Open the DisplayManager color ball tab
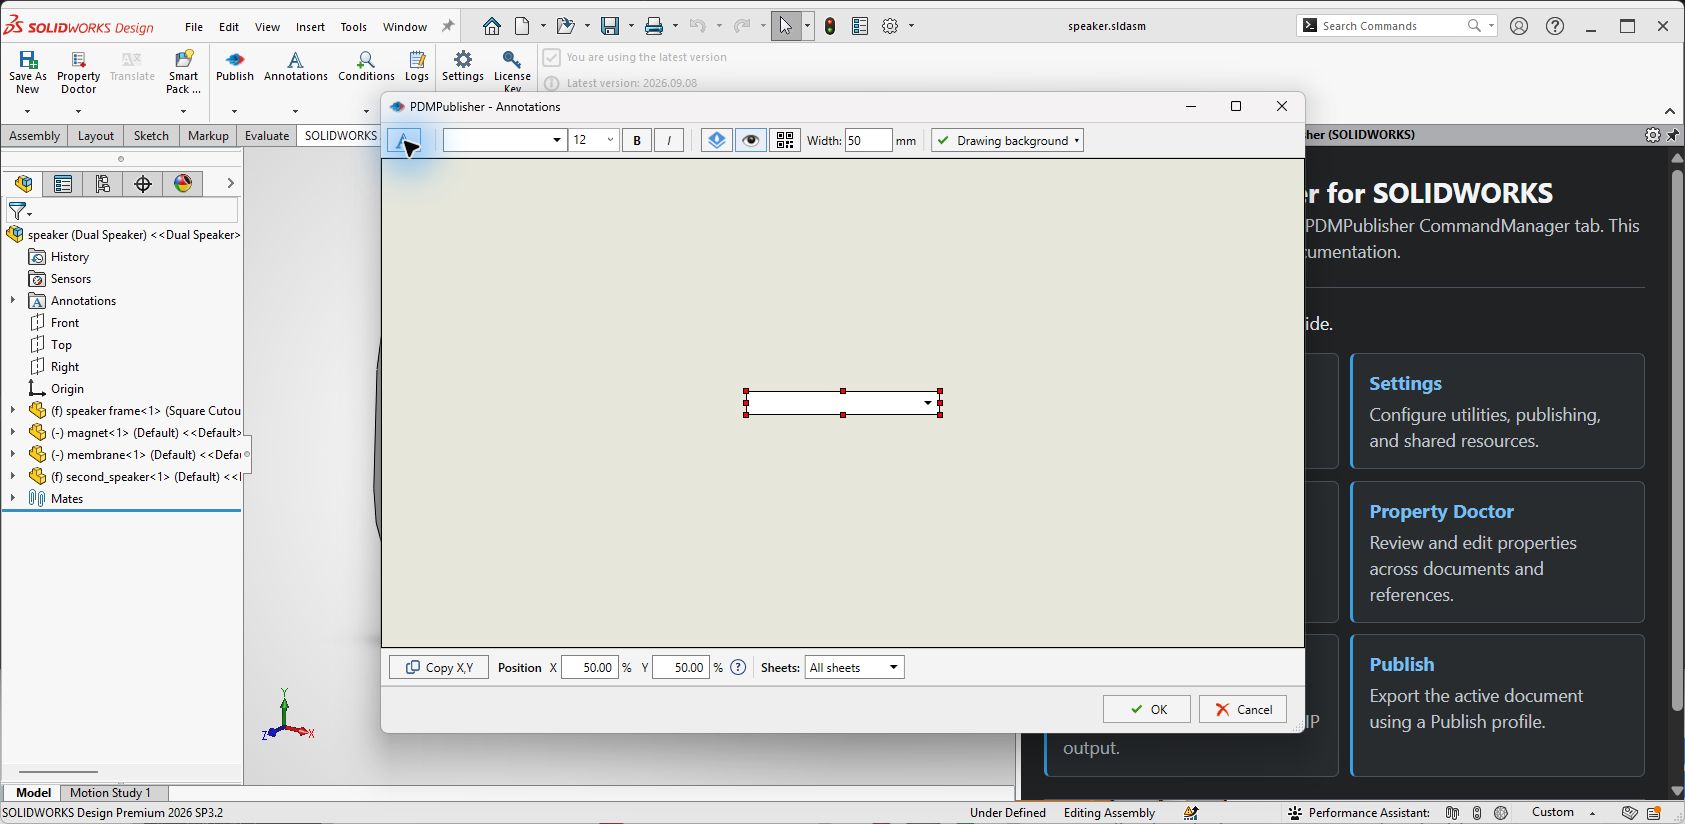 point(183,183)
